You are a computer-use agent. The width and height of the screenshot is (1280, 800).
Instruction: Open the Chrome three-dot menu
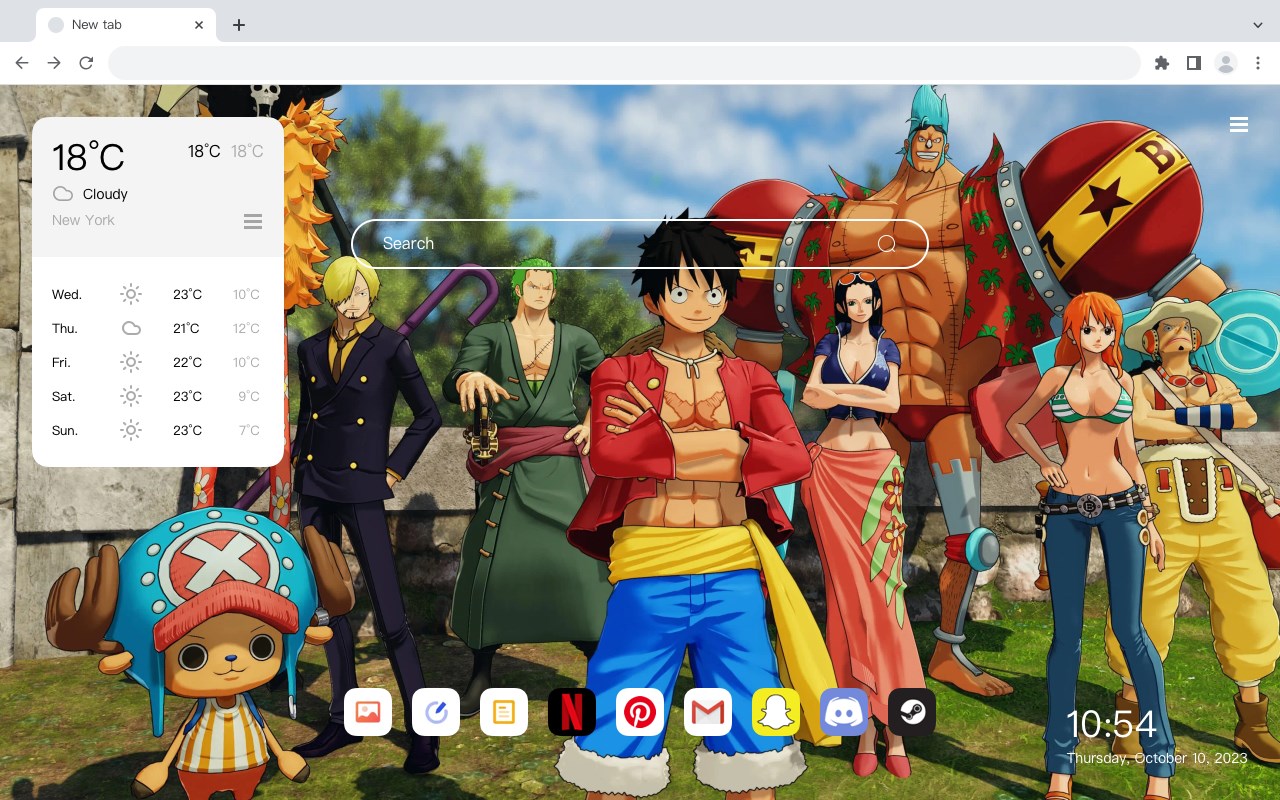[1258, 63]
